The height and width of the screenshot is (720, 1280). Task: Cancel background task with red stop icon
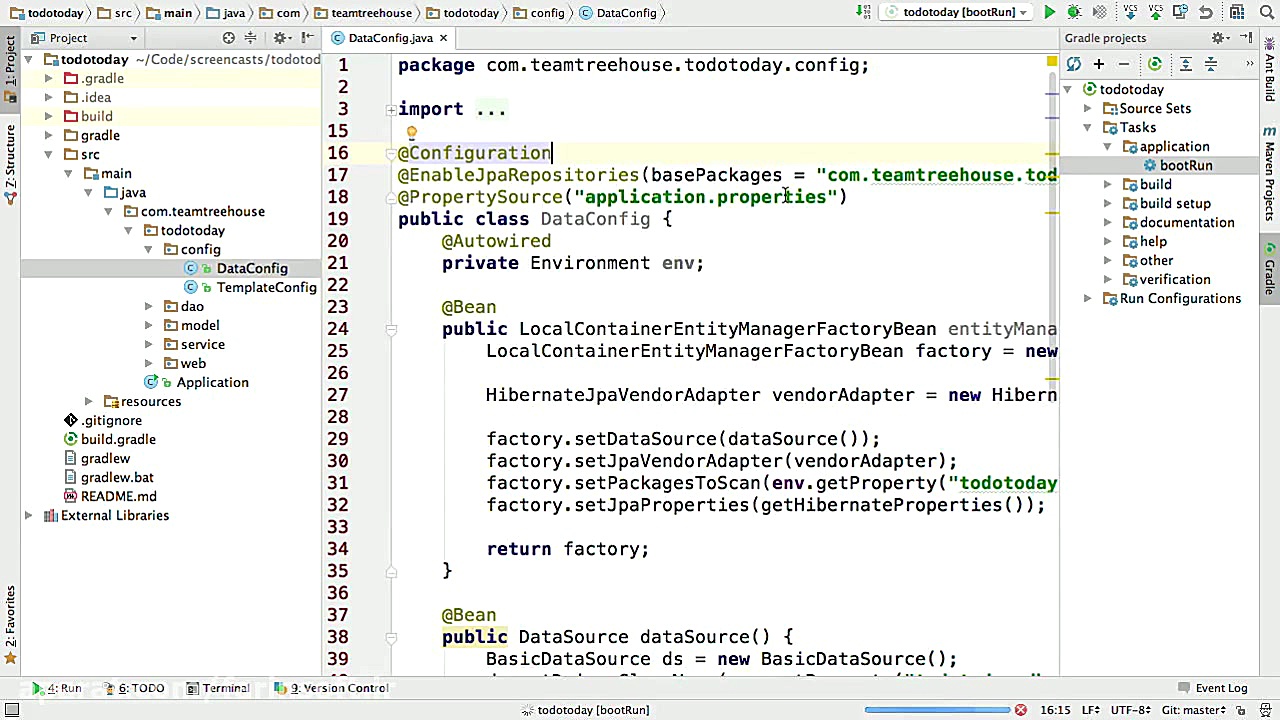coord(1020,710)
